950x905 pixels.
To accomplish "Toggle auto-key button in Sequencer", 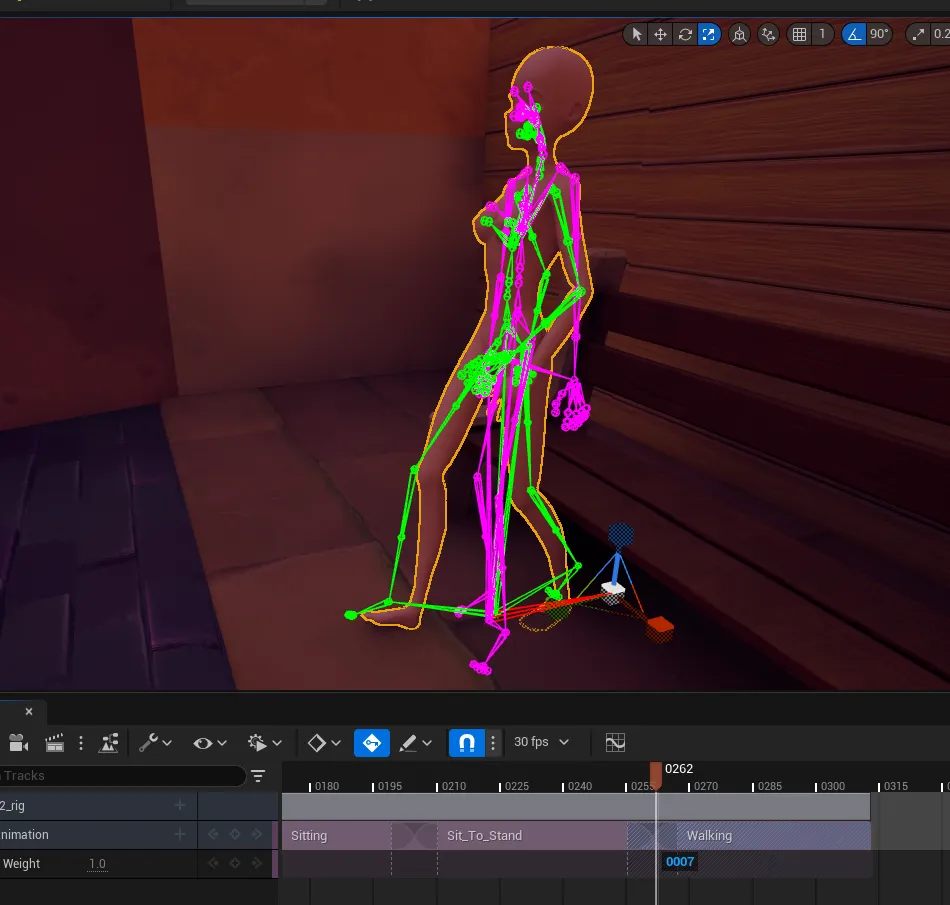I will (372, 743).
